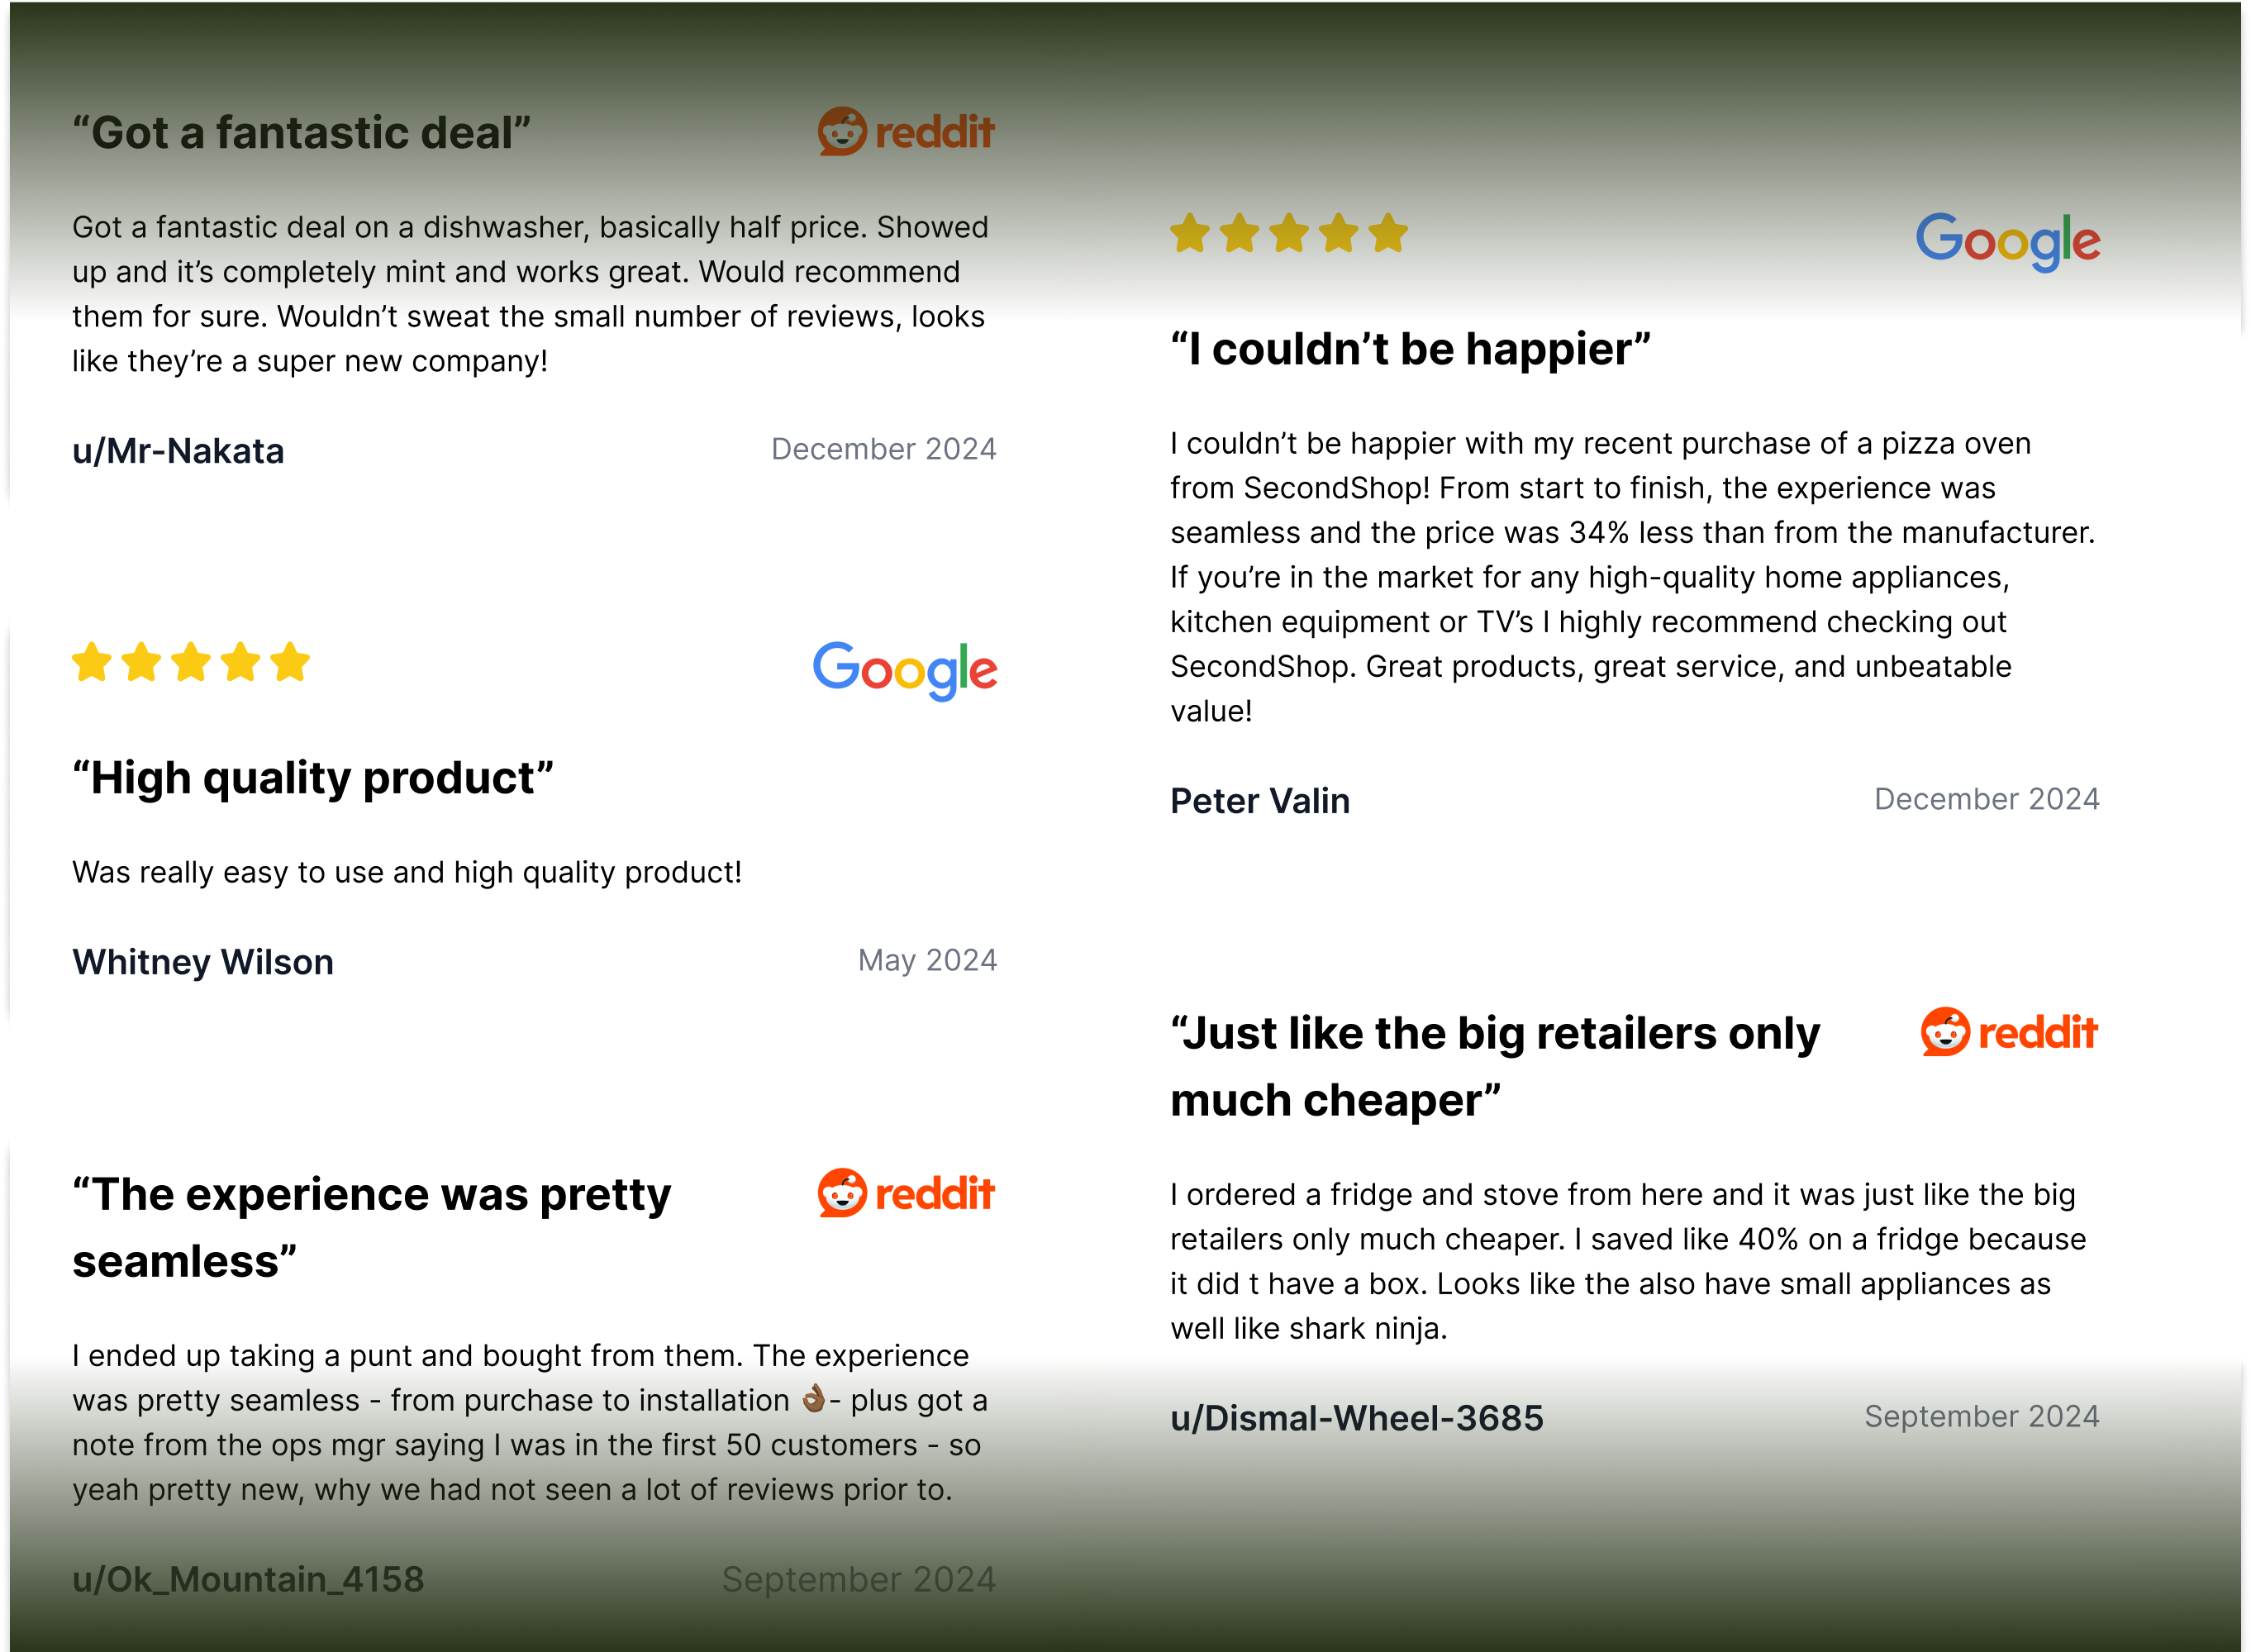Click the OK hand emoji in the review

(x=814, y=1398)
